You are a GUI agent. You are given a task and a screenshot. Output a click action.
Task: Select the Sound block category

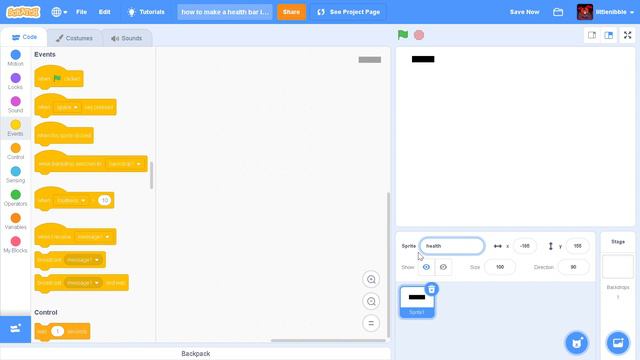point(16,104)
